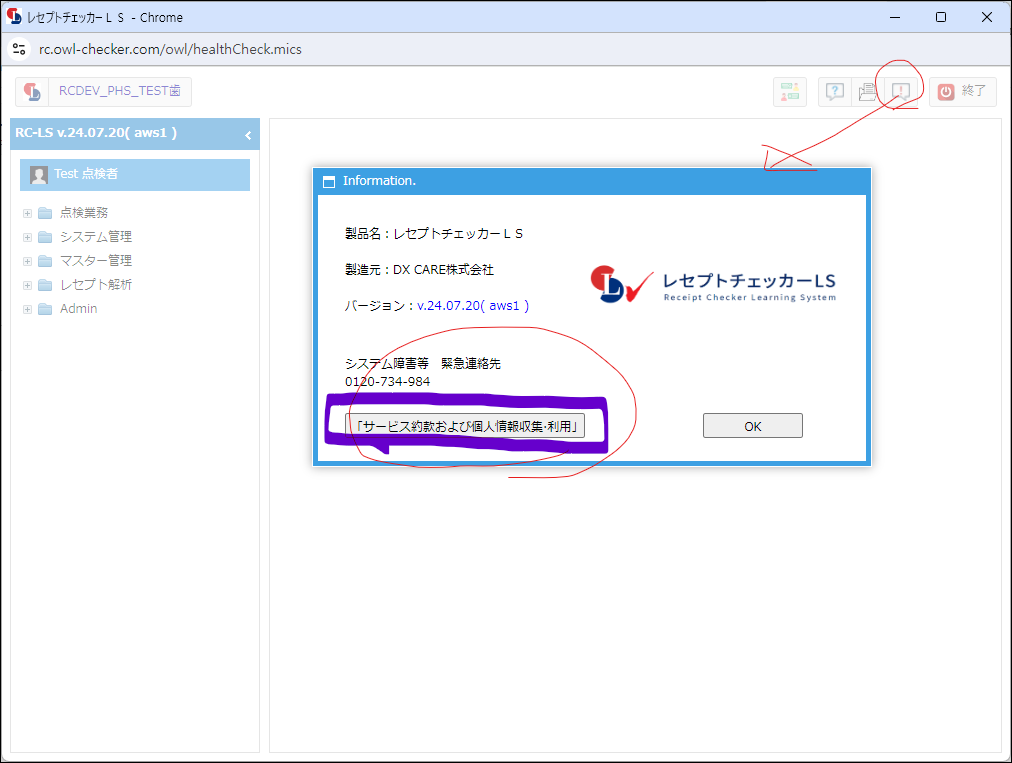The height and width of the screenshot is (763, 1012).
Task: Maximize the Chrome window
Action: click(x=941, y=17)
